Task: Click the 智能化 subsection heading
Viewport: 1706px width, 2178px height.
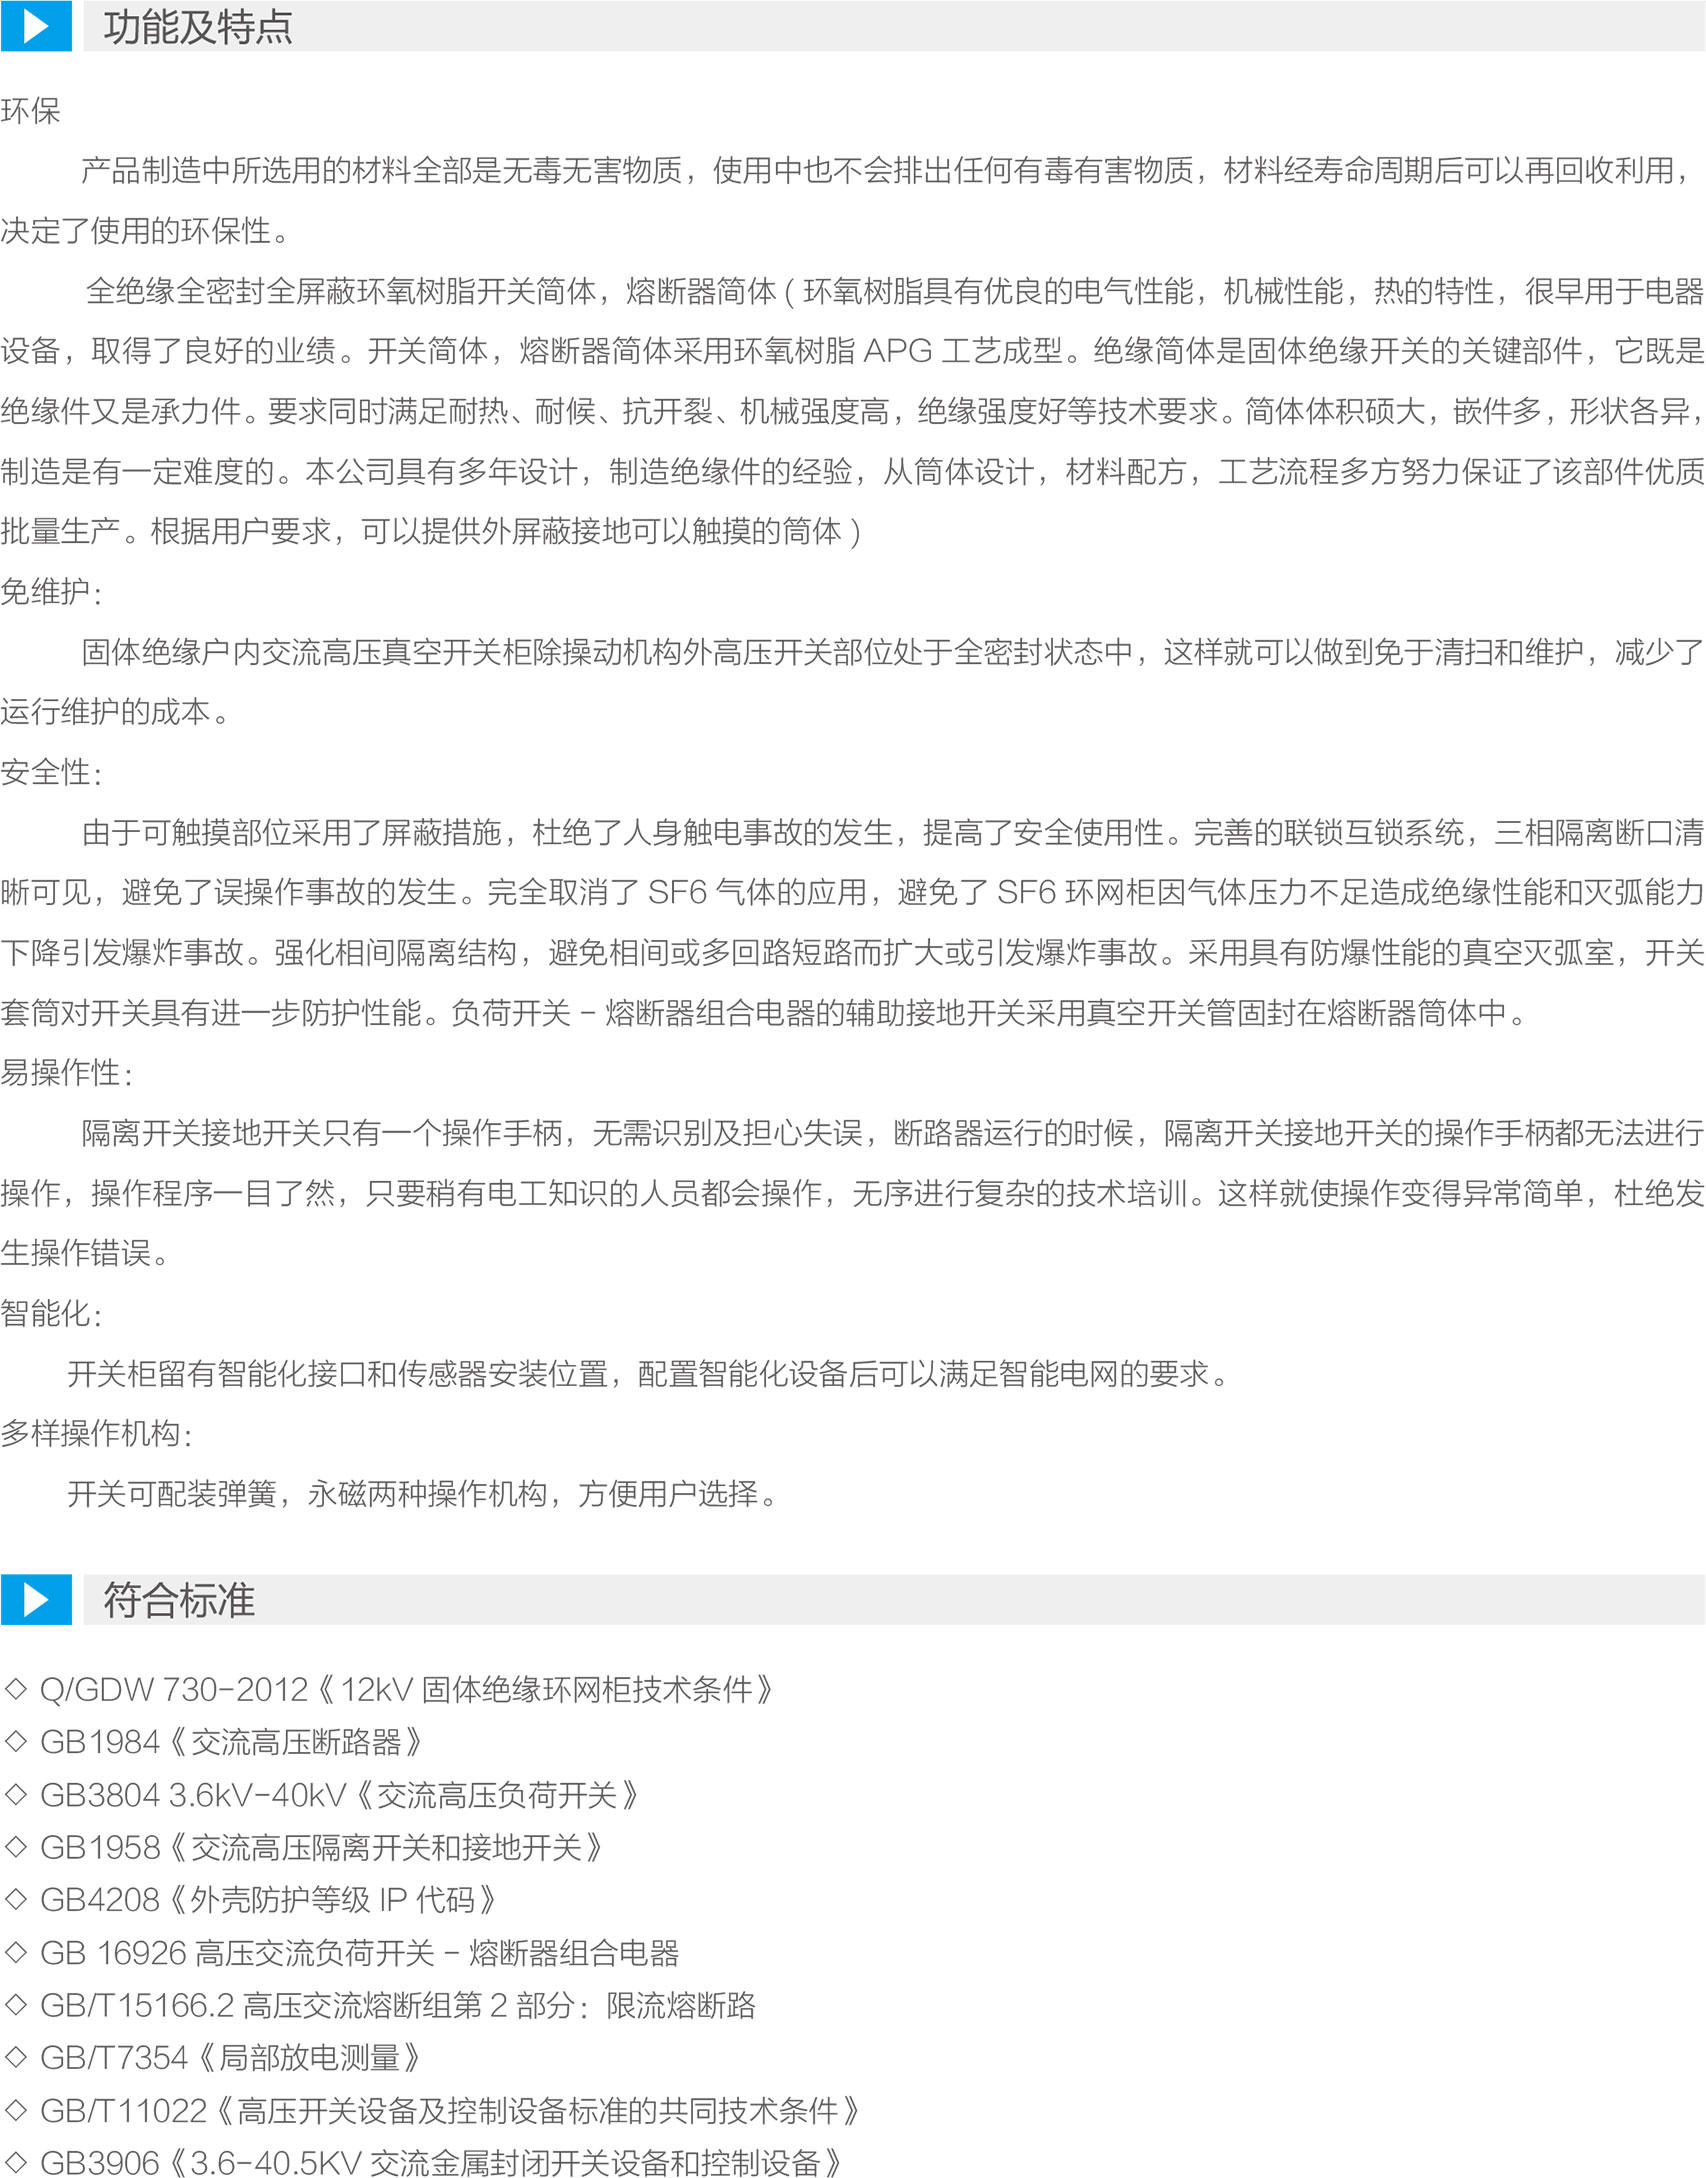Action: 50,1314
